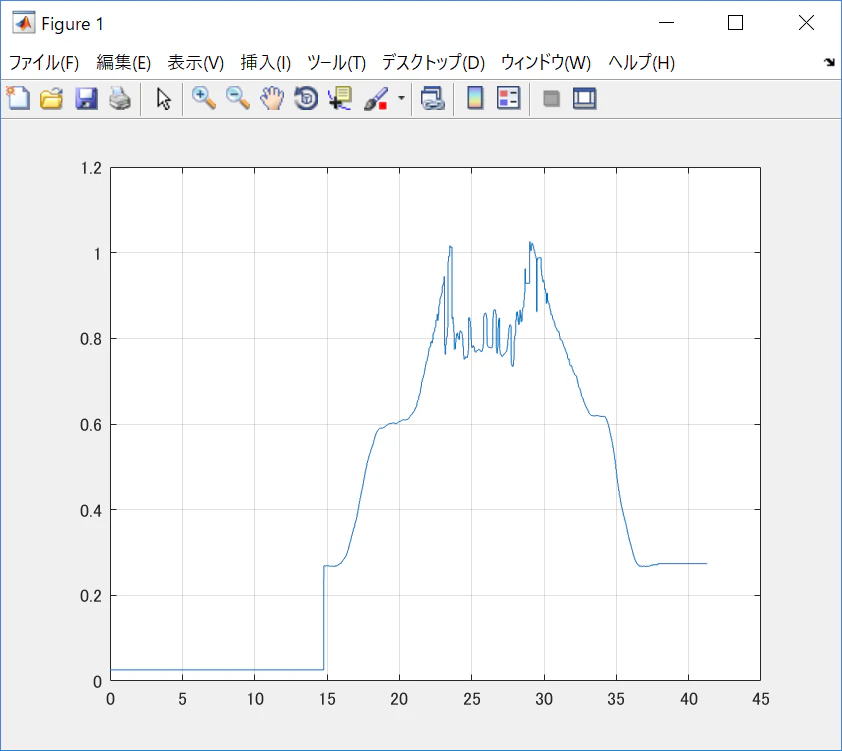This screenshot has height=751, width=842.
Task: Open the 編集(E) menu
Action: pyautogui.click(x=124, y=63)
